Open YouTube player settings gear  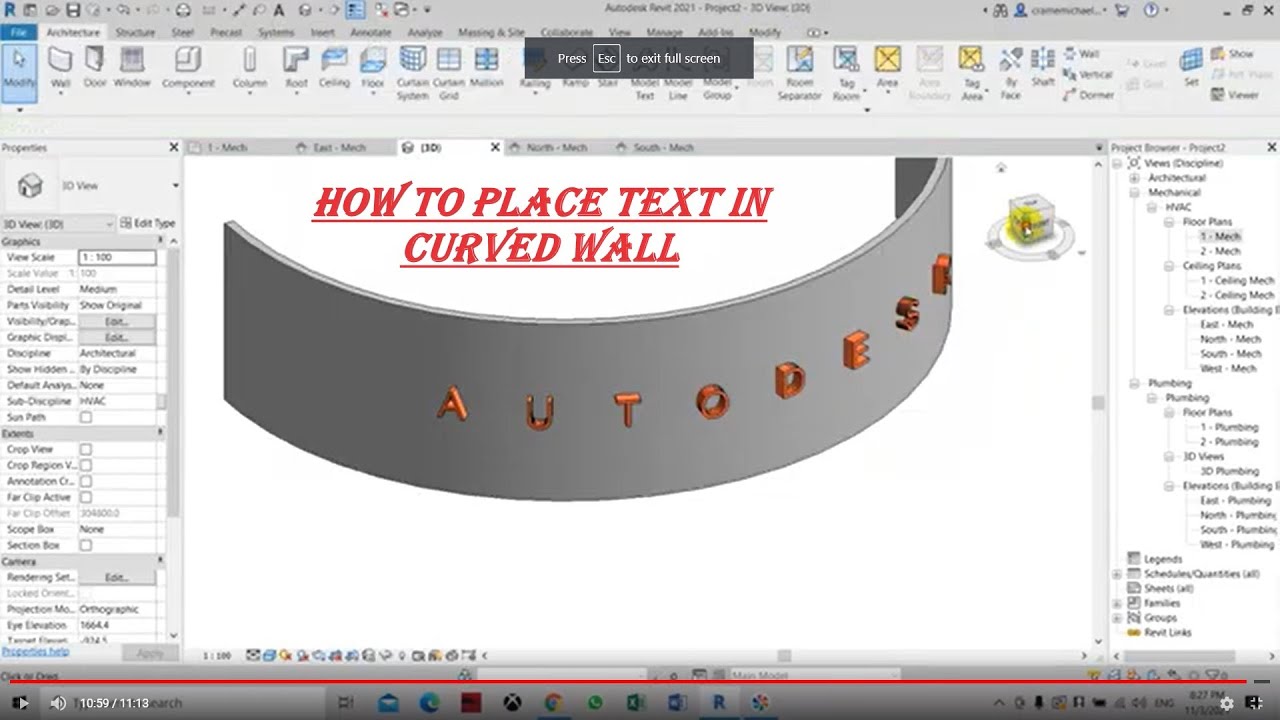(1227, 703)
